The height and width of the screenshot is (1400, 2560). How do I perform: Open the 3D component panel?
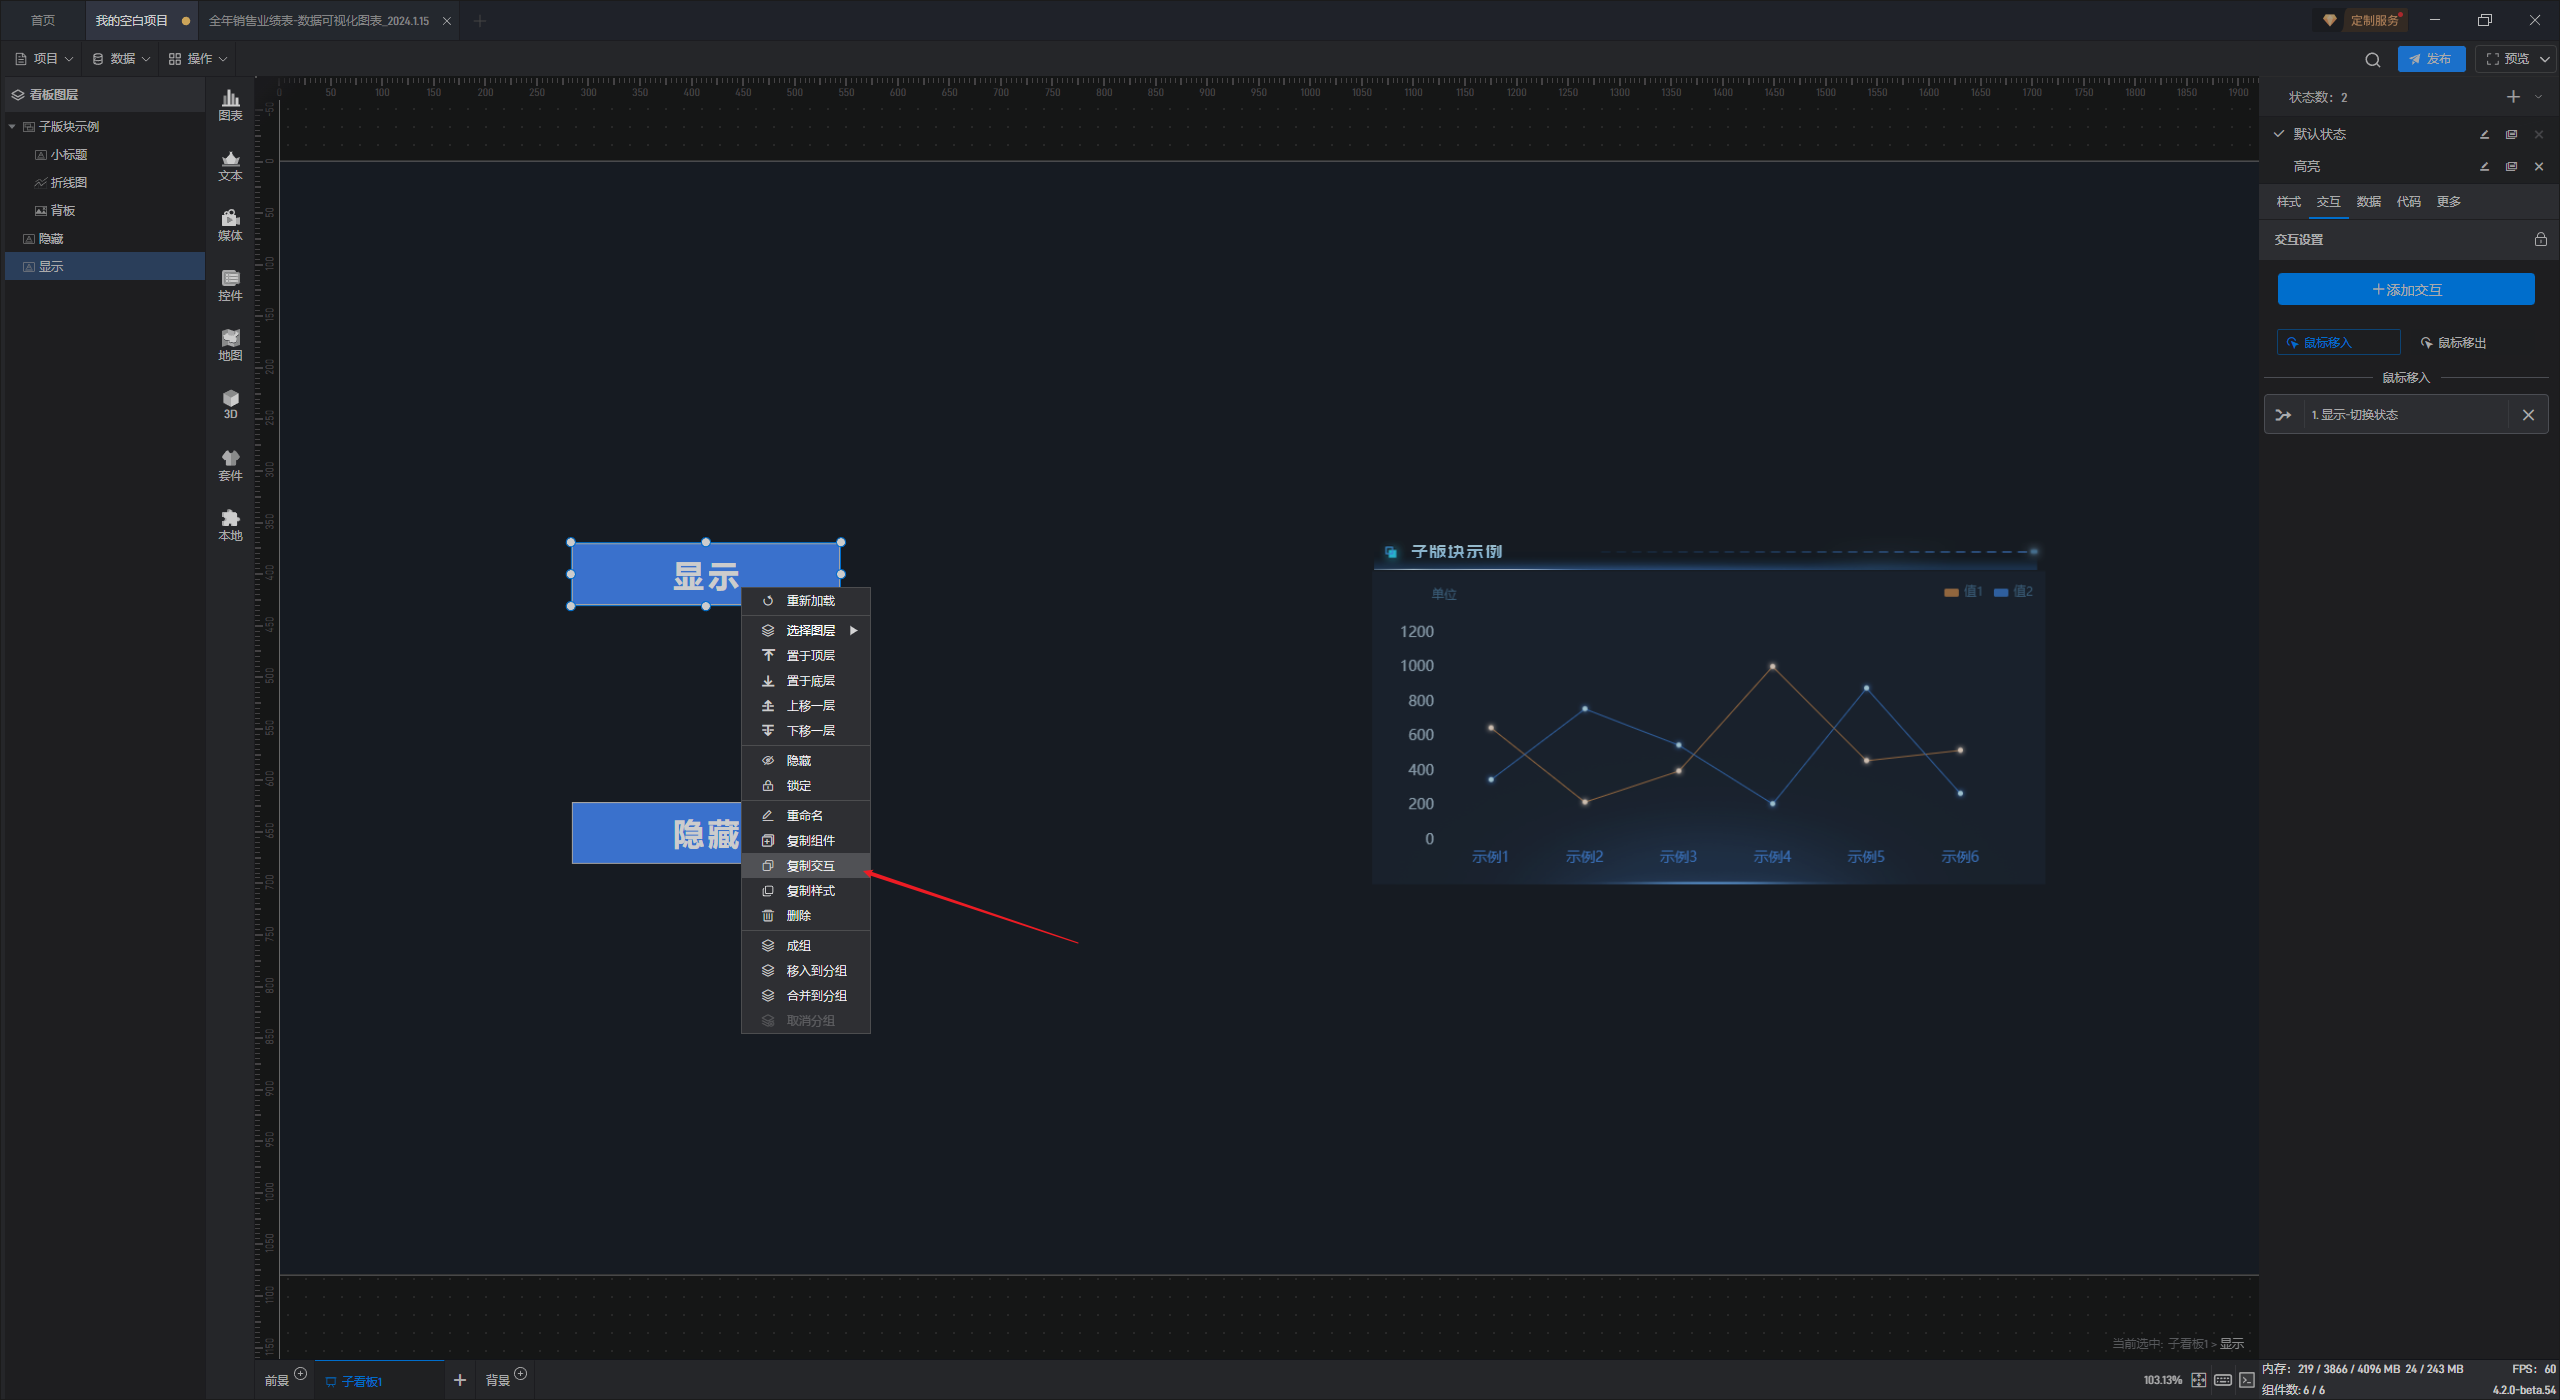coord(230,404)
